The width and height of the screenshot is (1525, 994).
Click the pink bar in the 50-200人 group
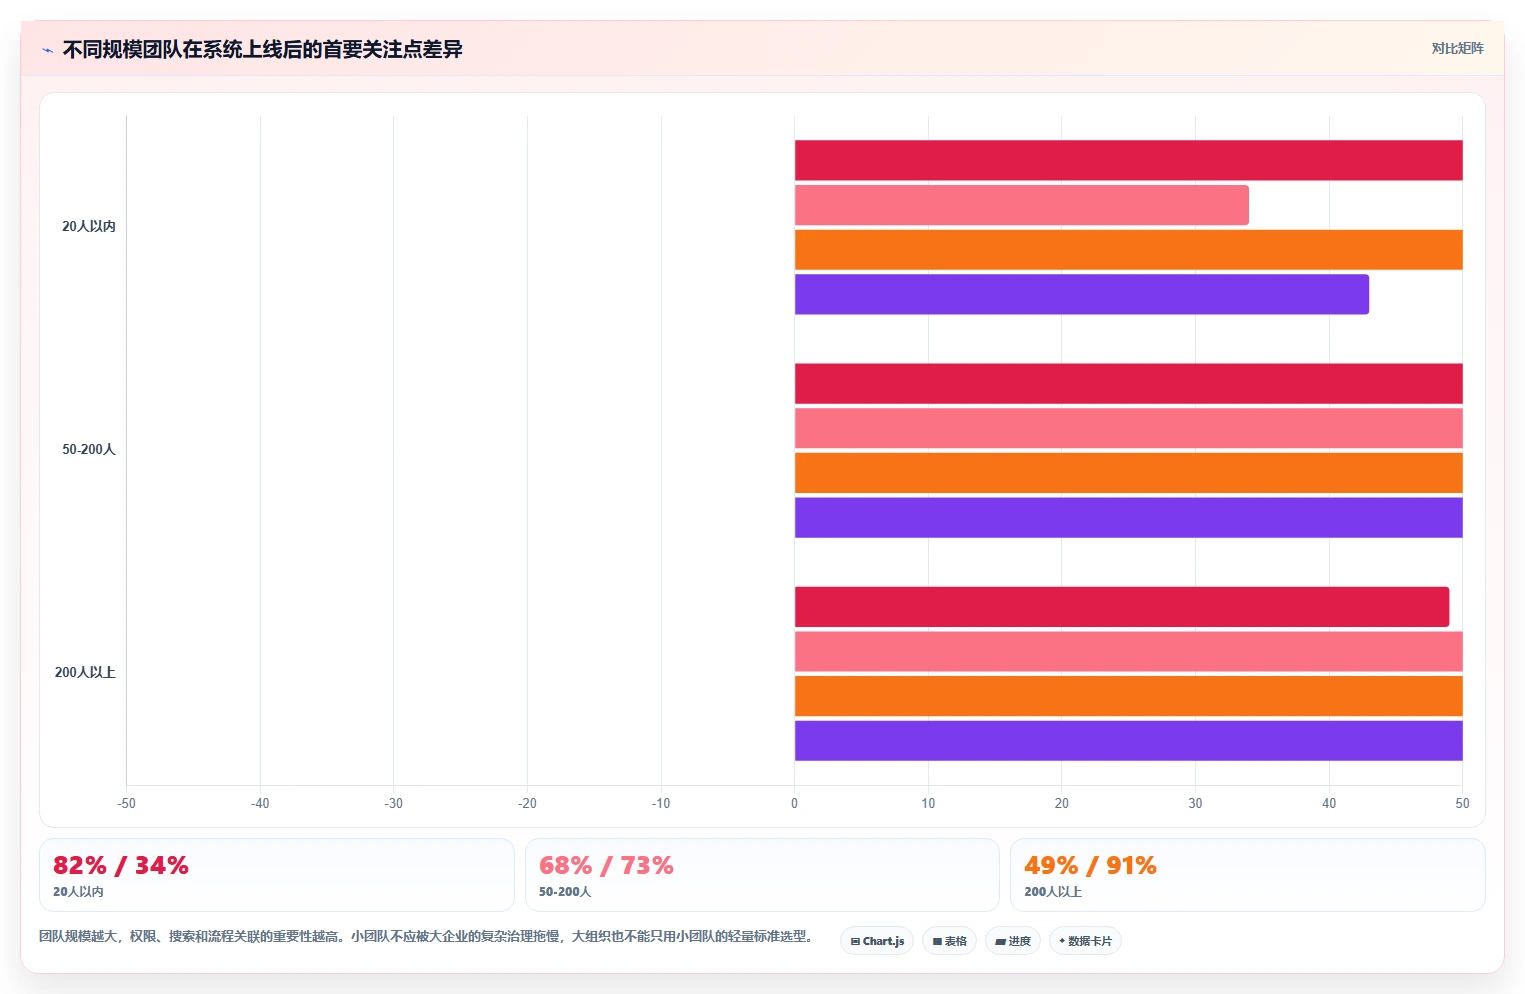point(1128,428)
